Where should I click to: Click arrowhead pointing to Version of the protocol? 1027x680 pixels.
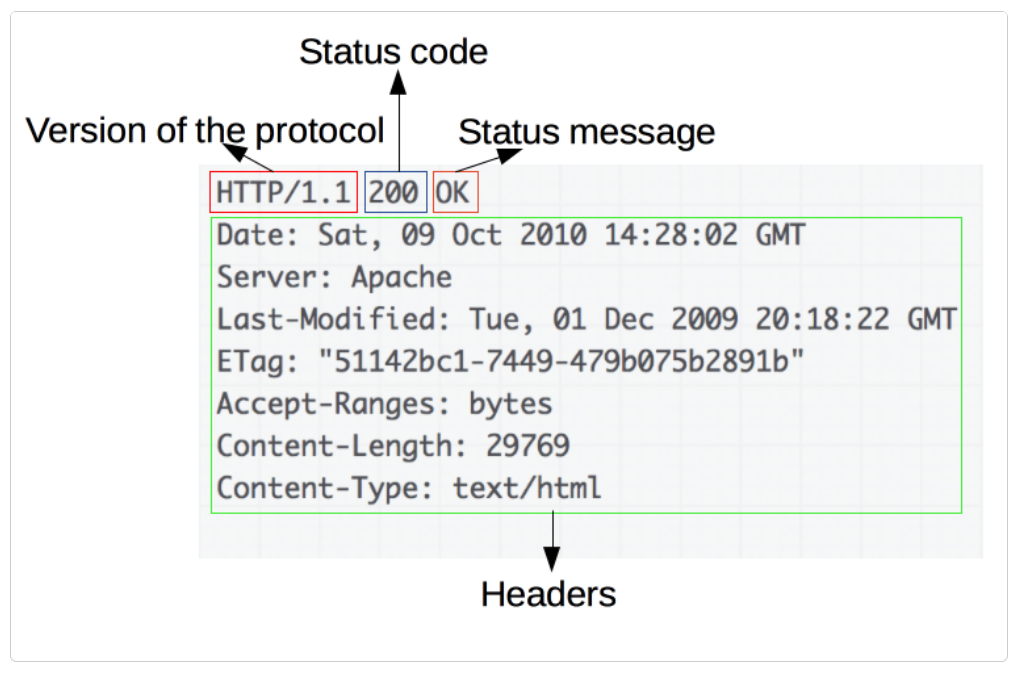(x=235, y=152)
